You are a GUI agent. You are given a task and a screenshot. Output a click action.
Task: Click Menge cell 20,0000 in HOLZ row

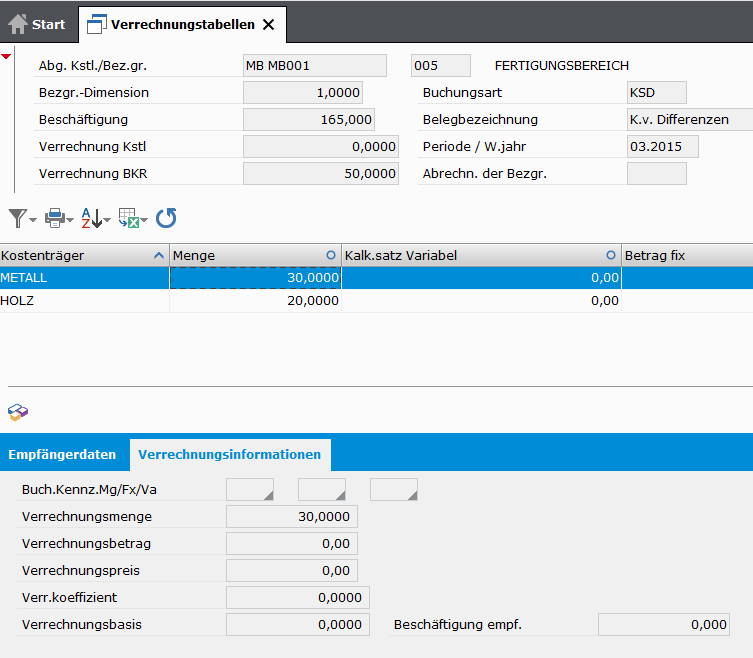255,301
